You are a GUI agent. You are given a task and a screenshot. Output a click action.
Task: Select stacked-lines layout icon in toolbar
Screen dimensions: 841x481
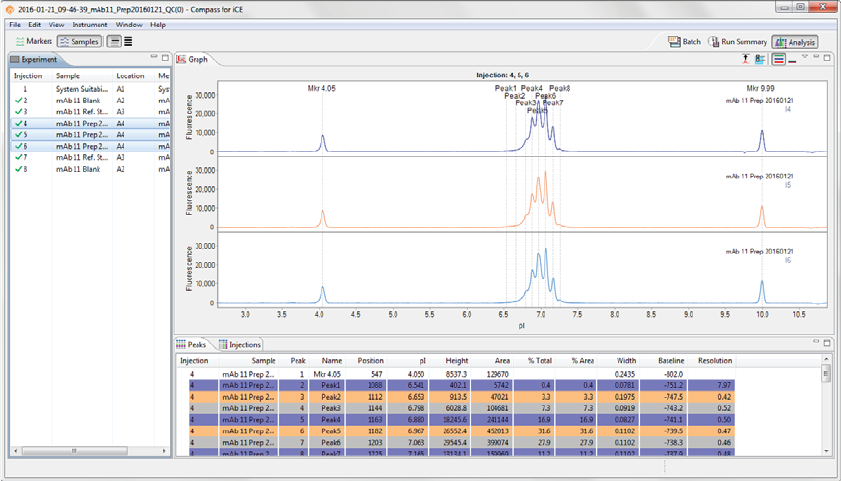(x=128, y=42)
